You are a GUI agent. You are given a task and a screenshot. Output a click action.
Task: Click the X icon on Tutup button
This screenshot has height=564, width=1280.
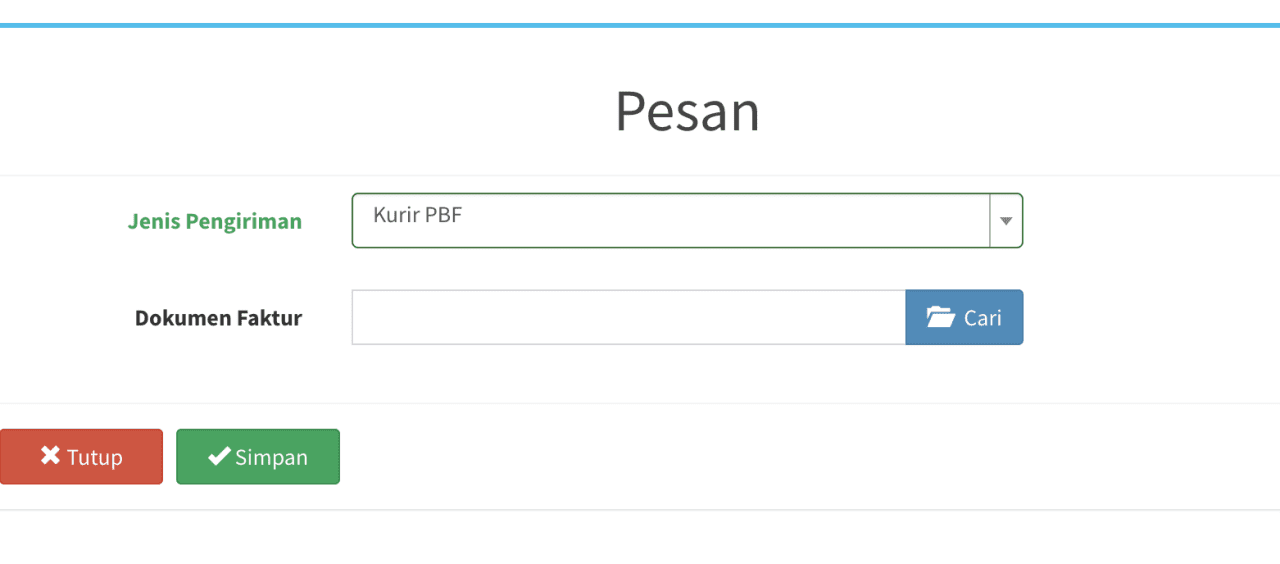click(50, 456)
